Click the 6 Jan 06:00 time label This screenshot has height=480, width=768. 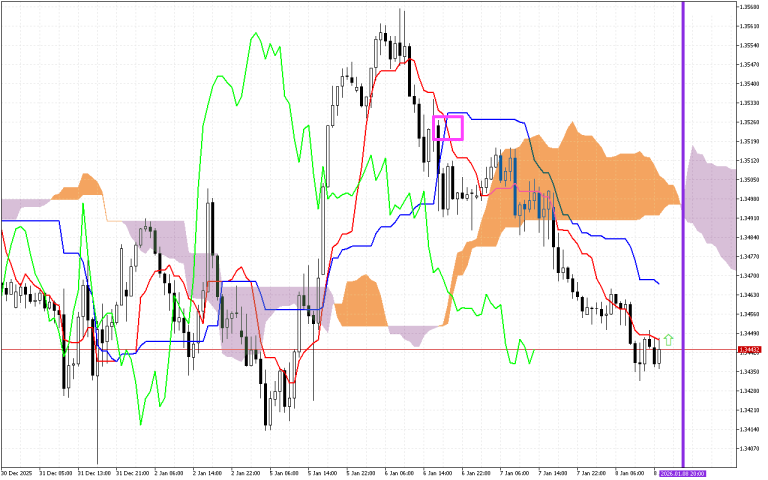click(x=399, y=473)
